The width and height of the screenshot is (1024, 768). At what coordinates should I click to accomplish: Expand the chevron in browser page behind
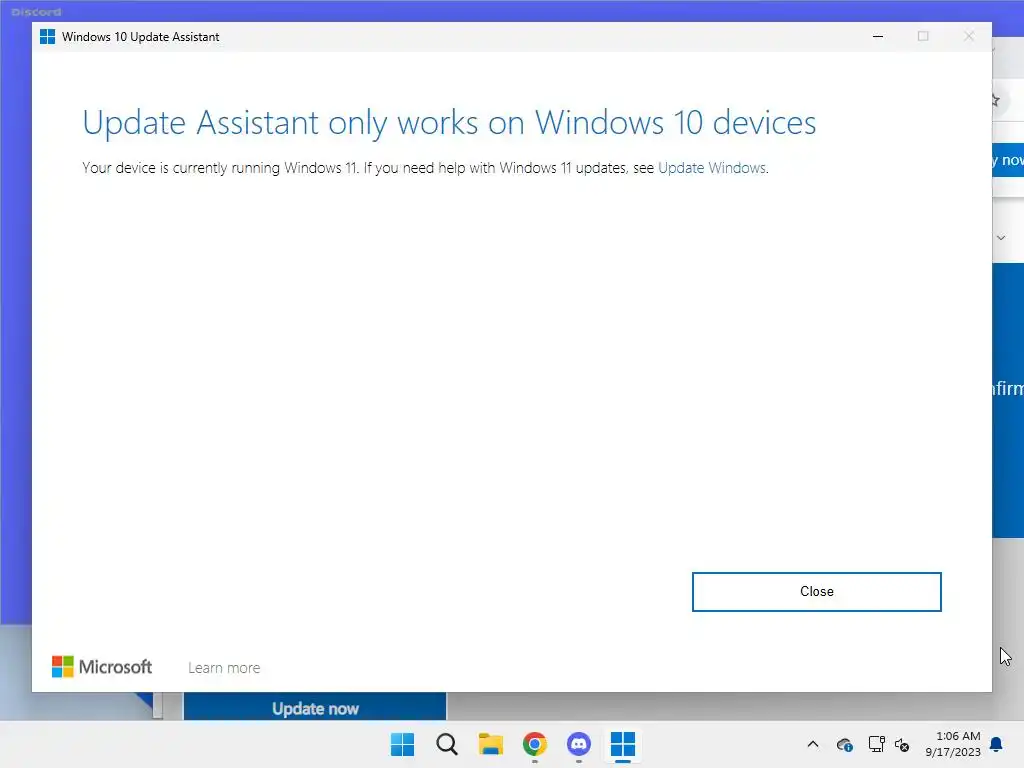click(1000, 238)
